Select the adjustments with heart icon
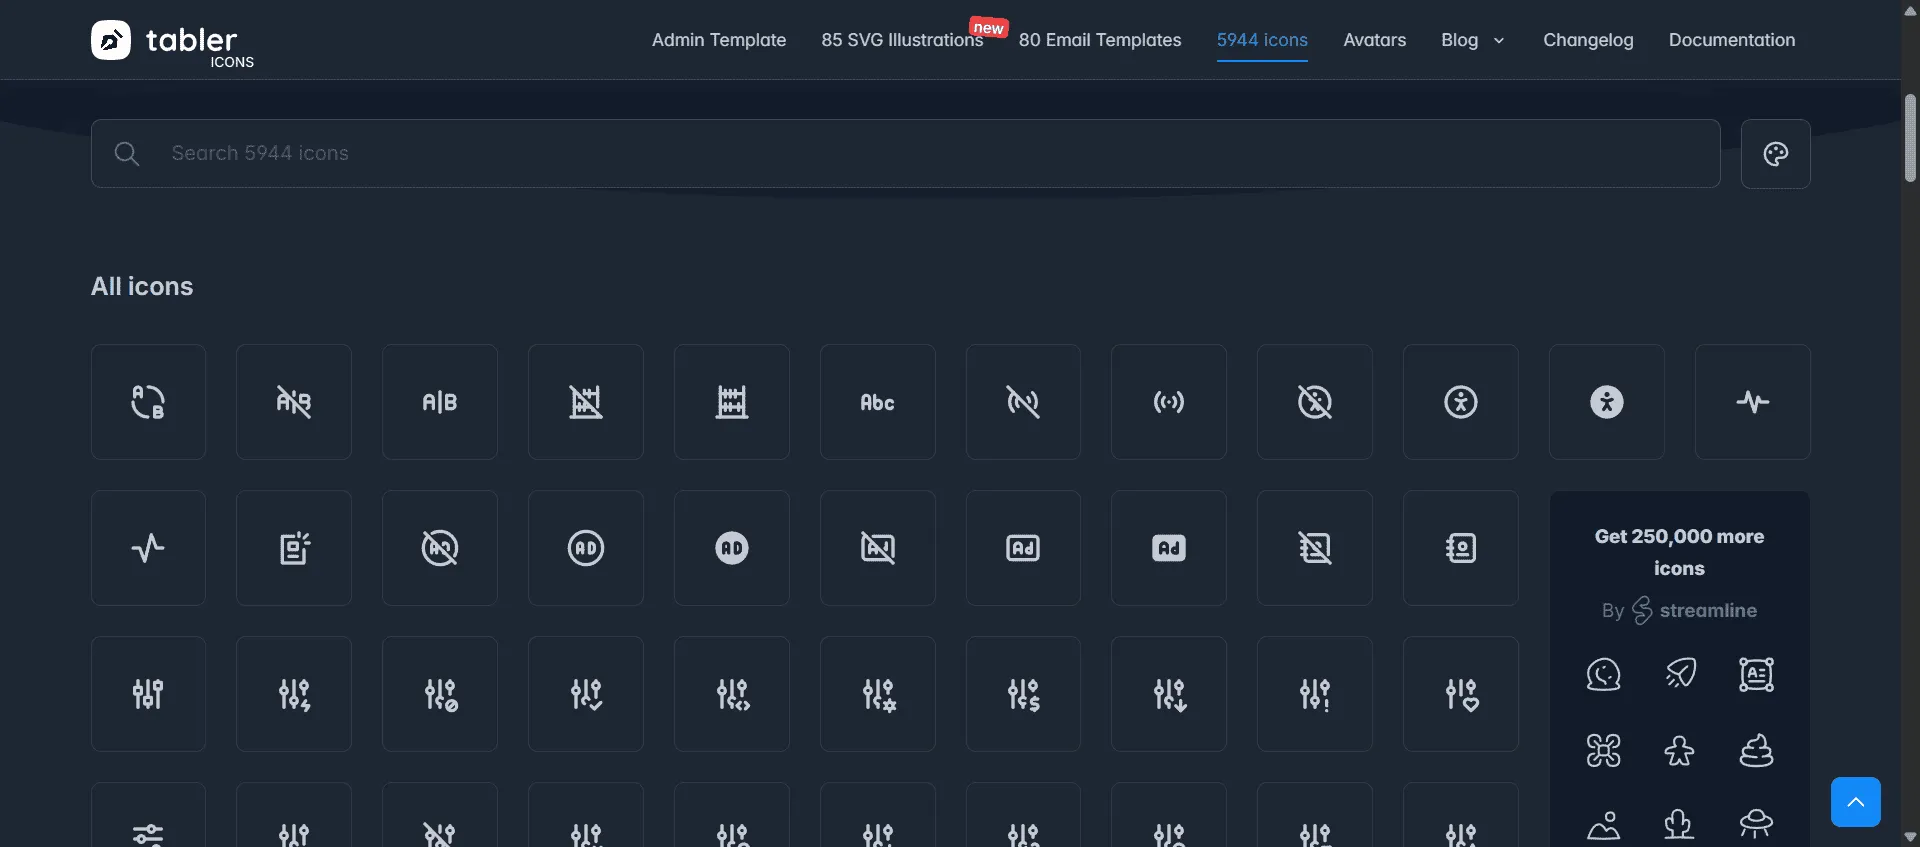1920x847 pixels. 1461,694
